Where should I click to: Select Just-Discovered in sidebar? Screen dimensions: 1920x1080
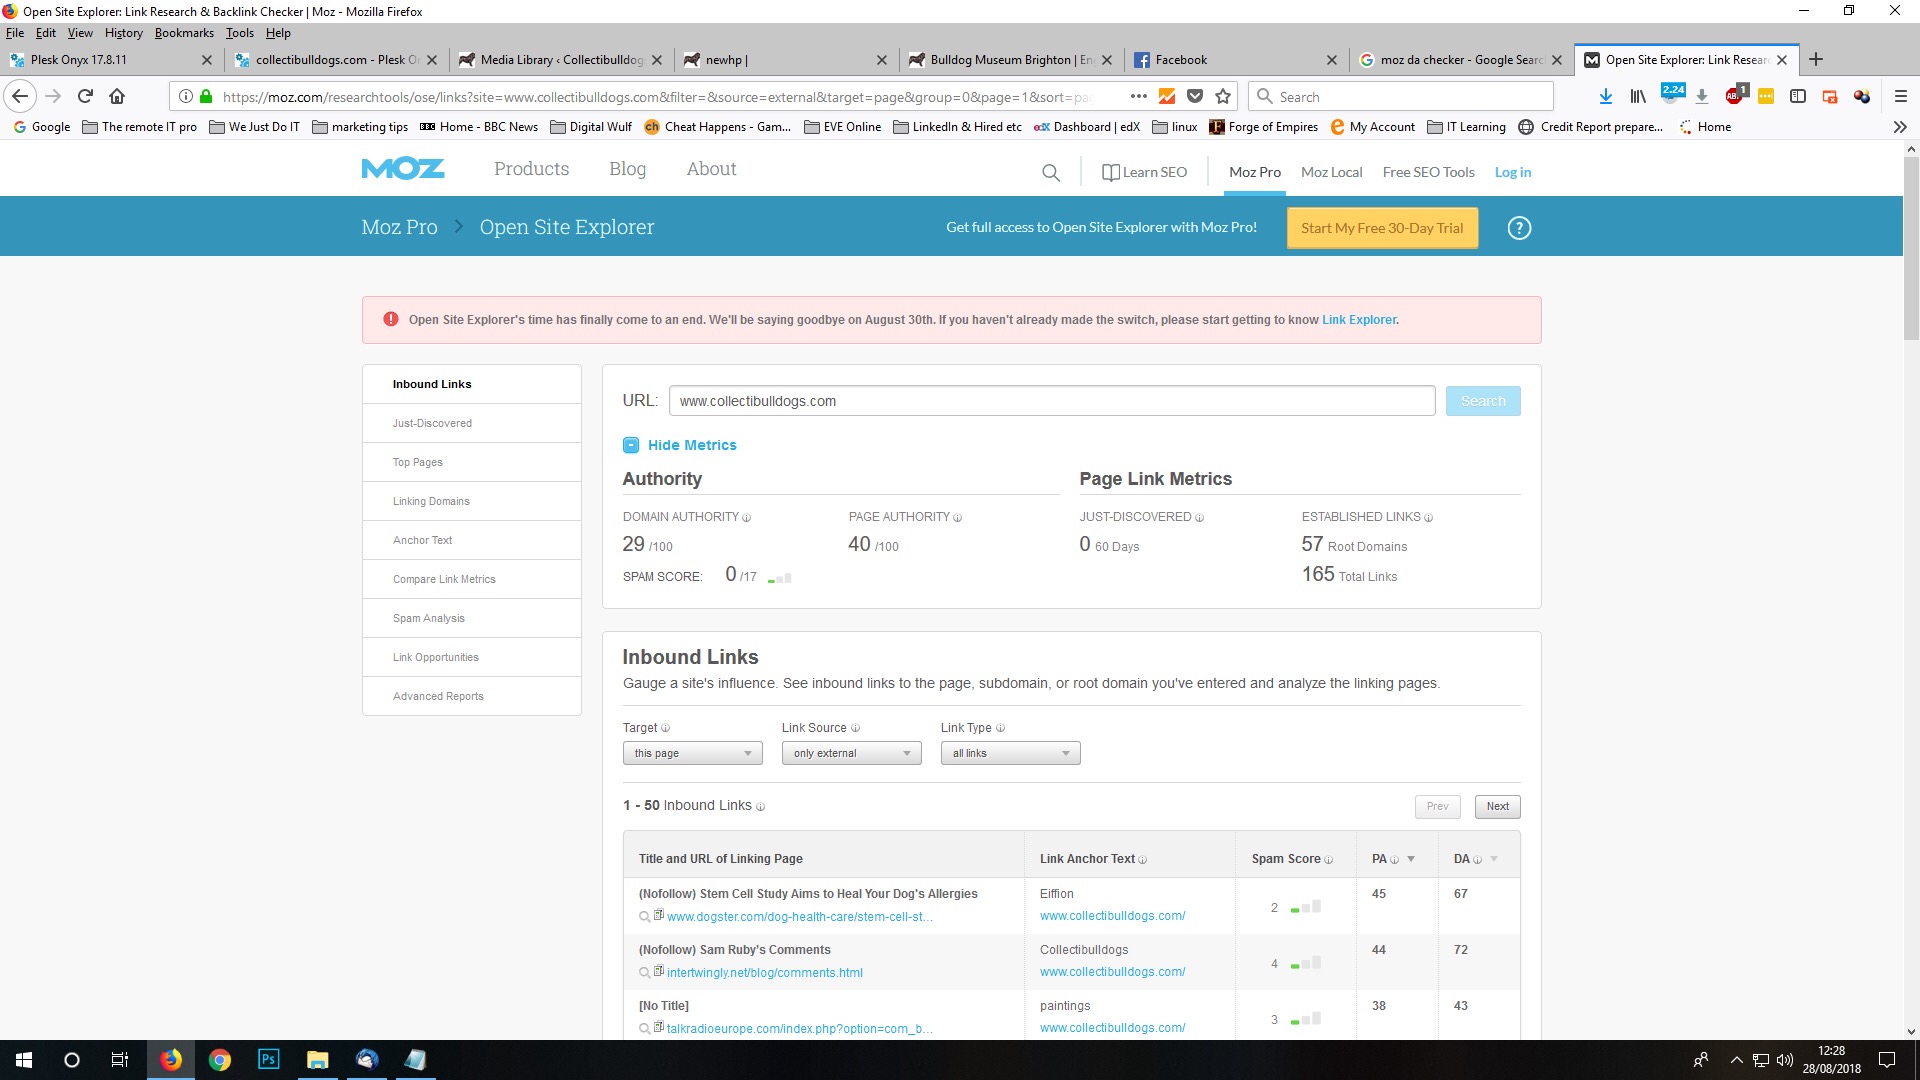(471, 423)
